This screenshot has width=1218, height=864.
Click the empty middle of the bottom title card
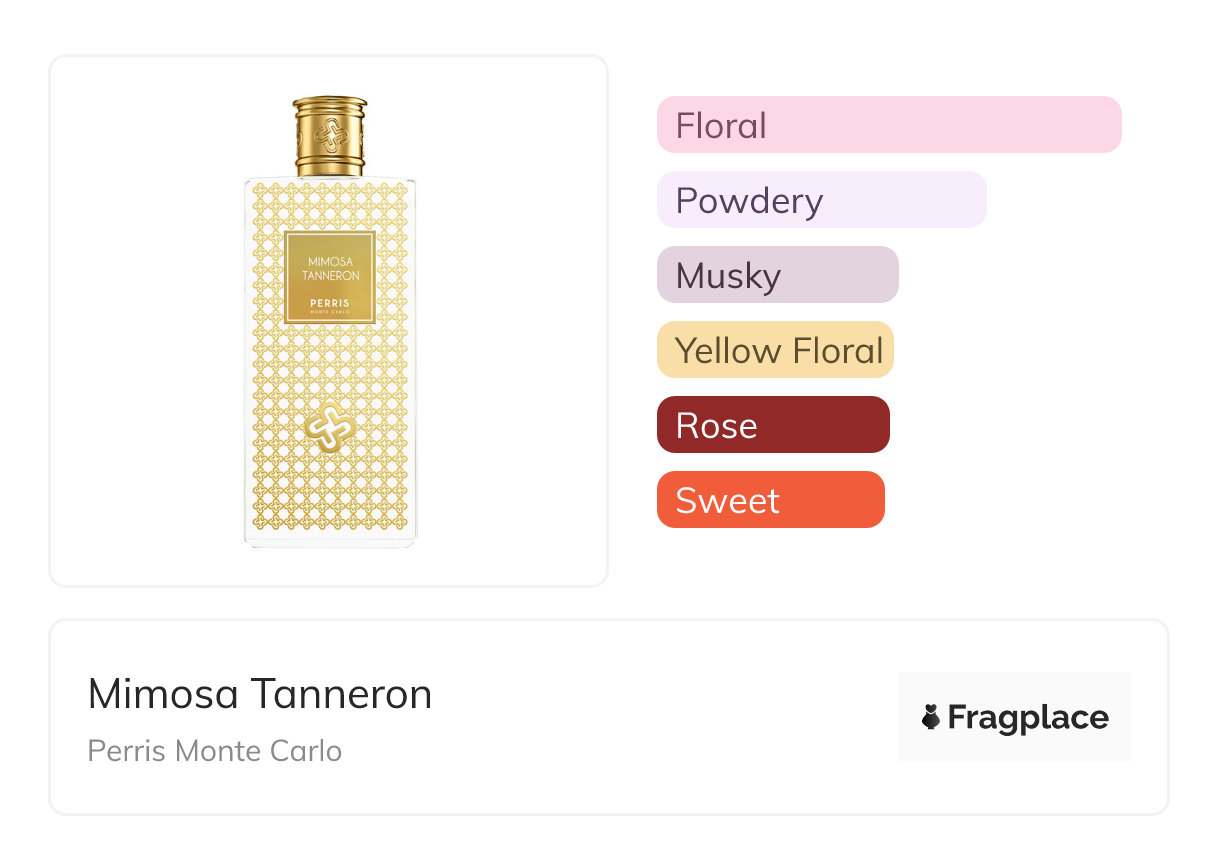(x=650, y=717)
